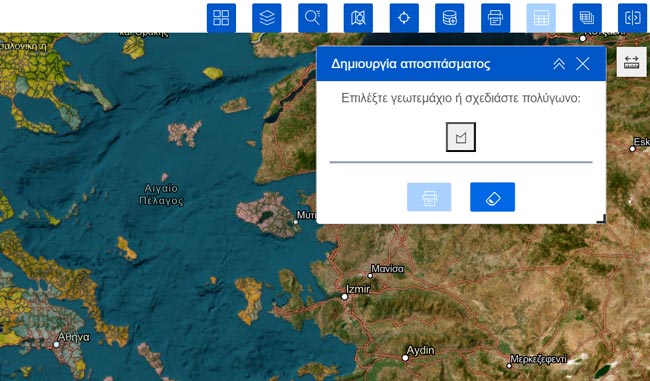Toggle the highlighted extract table tool
This screenshot has height=381, width=650.
(x=541, y=18)
